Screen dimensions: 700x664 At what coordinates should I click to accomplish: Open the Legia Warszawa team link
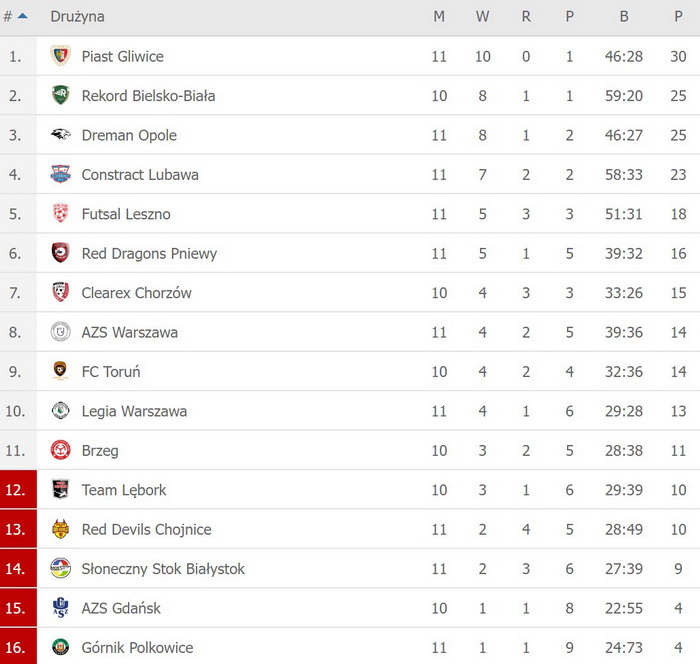pos(134,411)
